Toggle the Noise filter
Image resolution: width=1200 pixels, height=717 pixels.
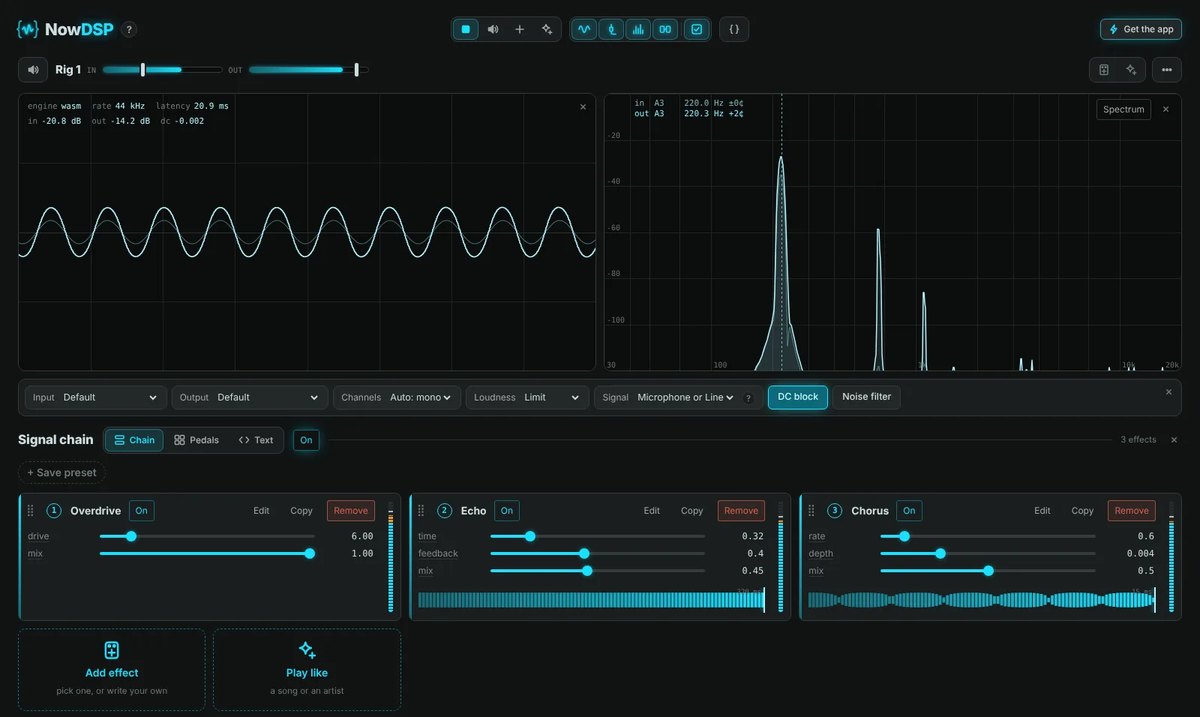(866, 397)
